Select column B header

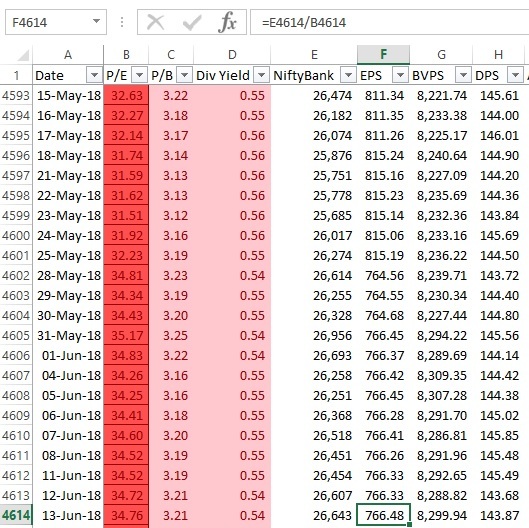126,55
